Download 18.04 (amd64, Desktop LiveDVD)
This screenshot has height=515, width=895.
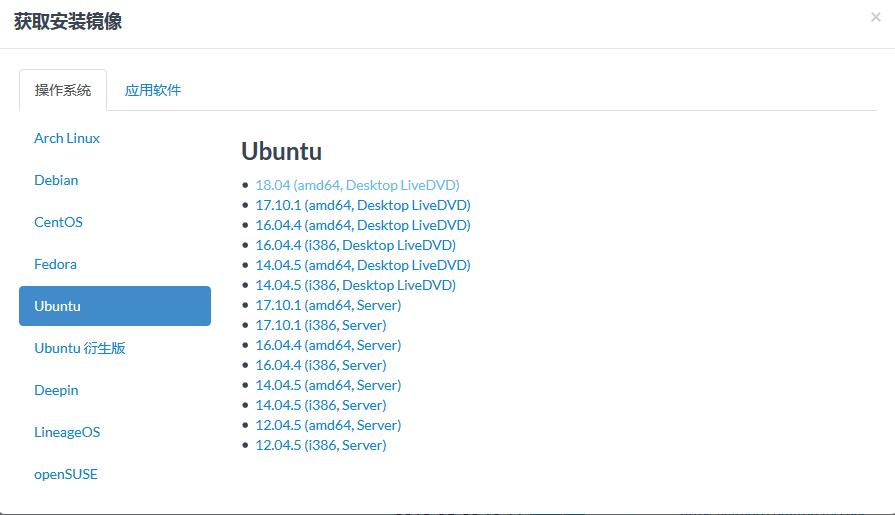click(x=357, y=185)
